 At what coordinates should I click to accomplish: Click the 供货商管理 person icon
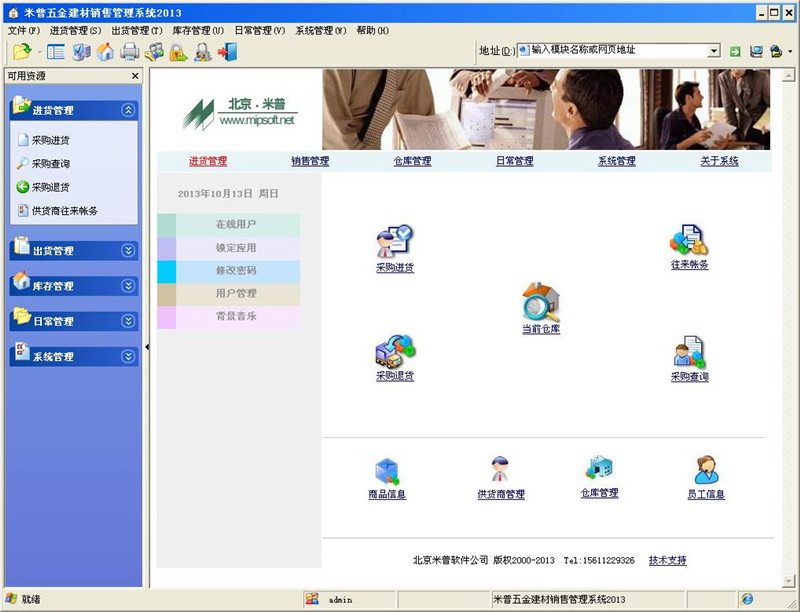click(501, 469)
